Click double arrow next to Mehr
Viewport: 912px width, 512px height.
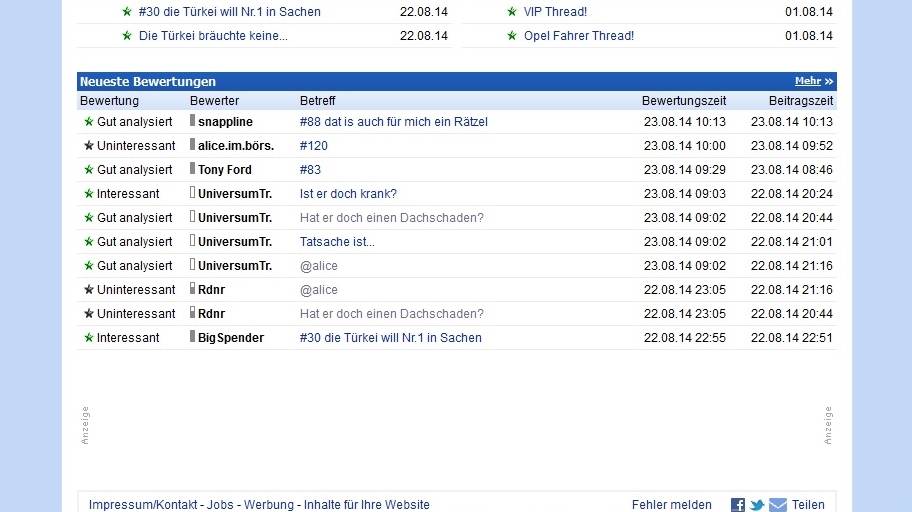[829, 81]
